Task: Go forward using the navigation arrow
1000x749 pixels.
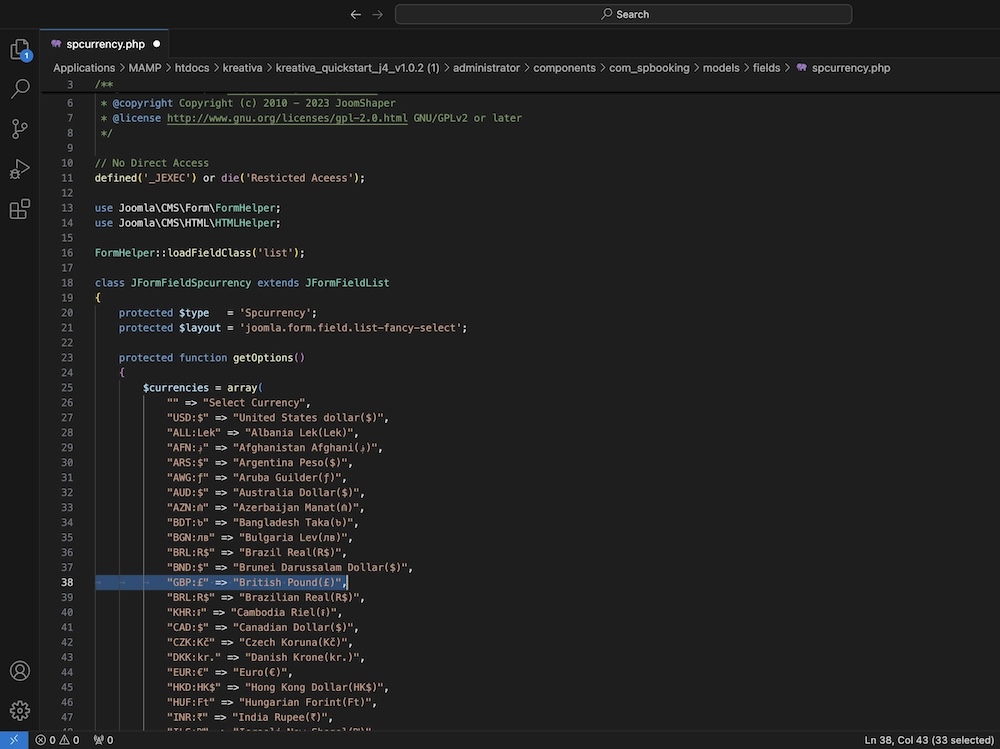Action: coord(377,14)
